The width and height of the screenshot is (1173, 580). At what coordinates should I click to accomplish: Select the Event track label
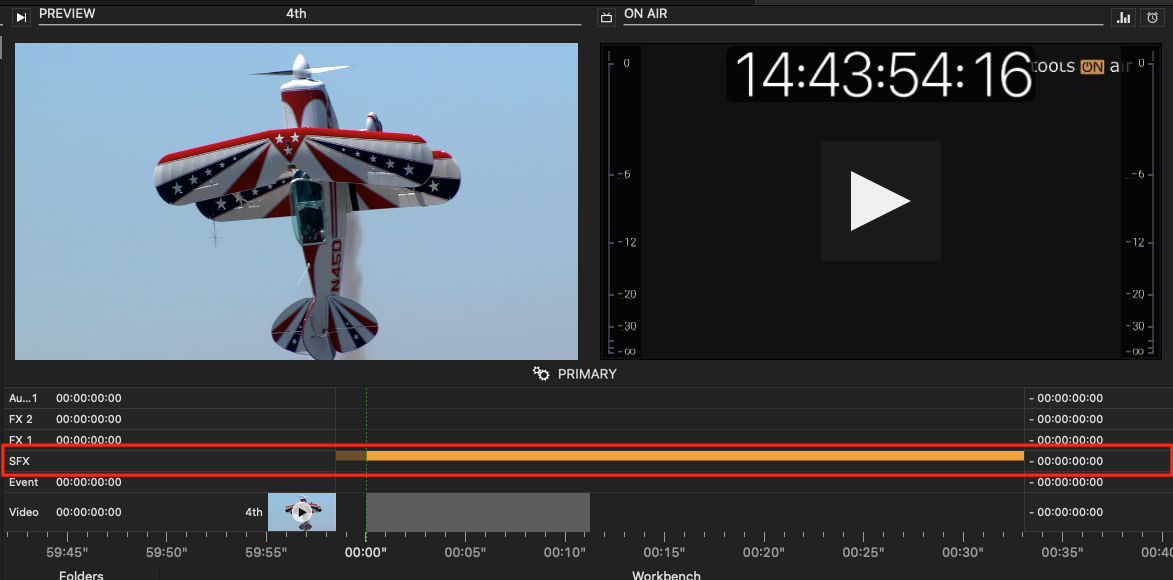click(23, 482)
